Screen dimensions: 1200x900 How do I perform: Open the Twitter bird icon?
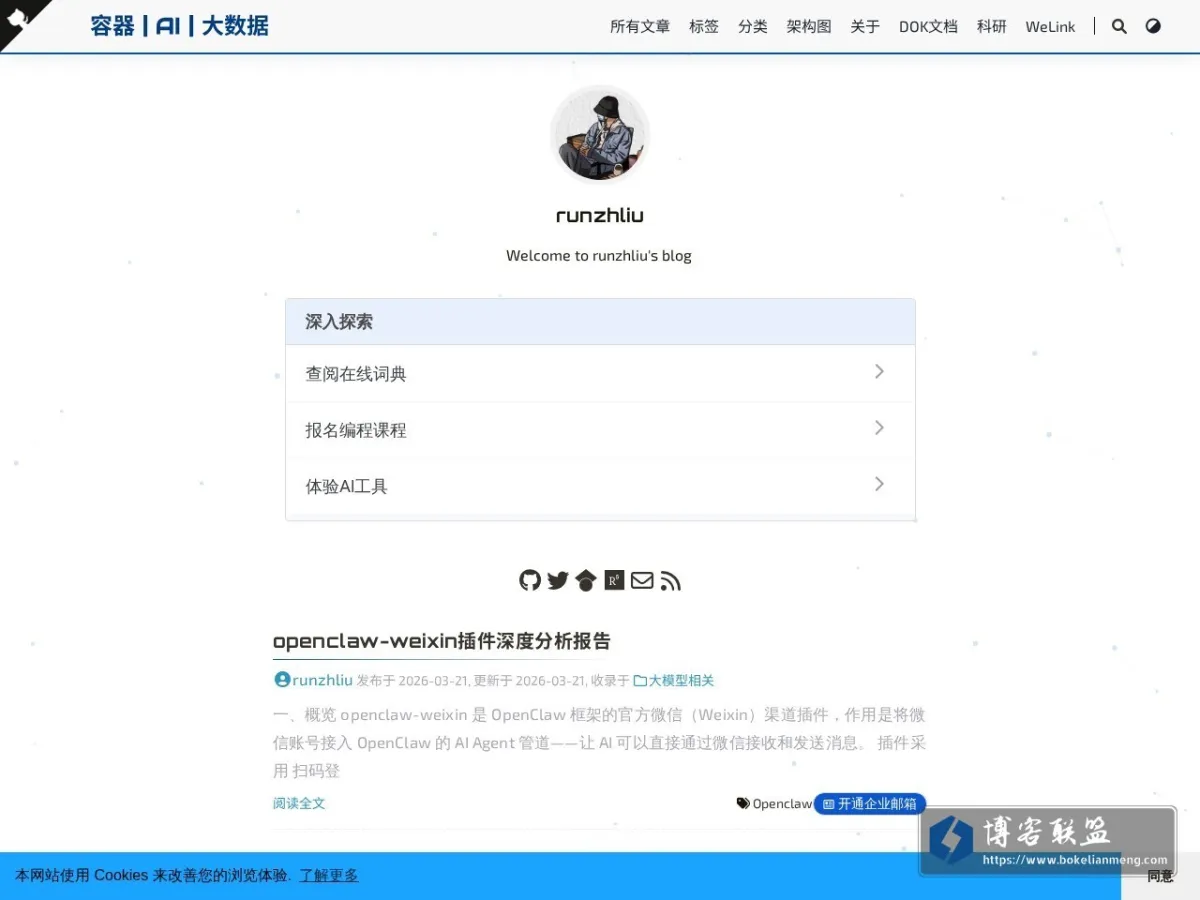click(558, 580)
